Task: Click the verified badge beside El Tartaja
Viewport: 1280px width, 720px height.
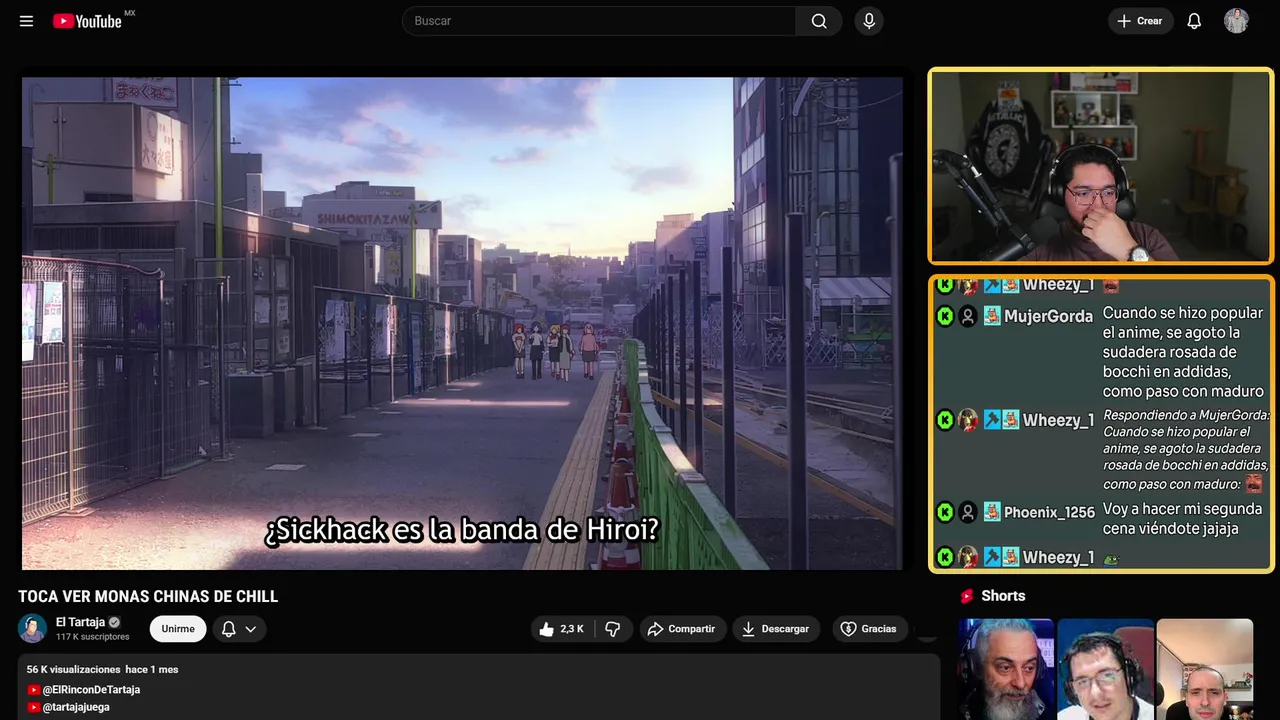Action: pyautogui.click(x=114, y=622)
